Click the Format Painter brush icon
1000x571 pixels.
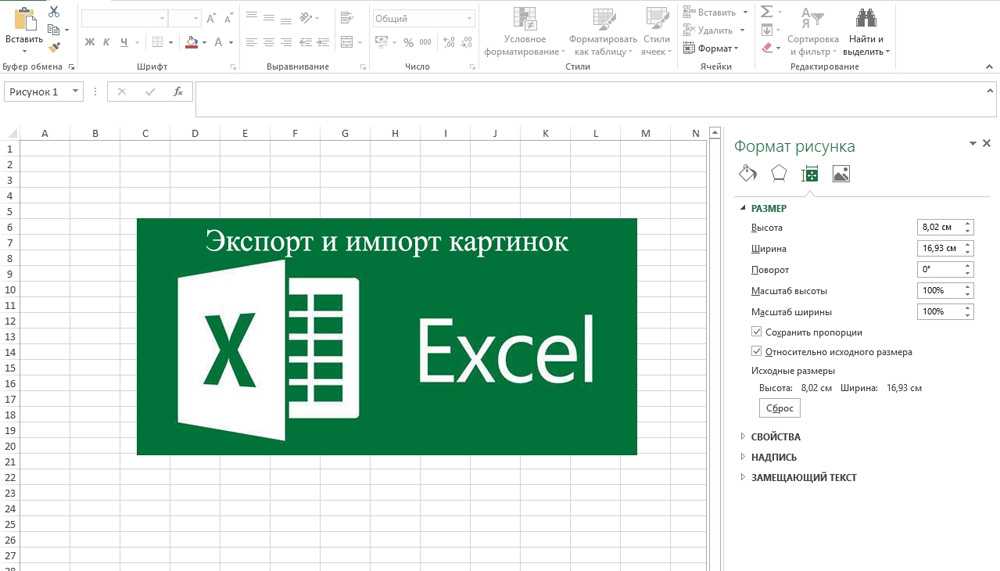click(54, 46)
